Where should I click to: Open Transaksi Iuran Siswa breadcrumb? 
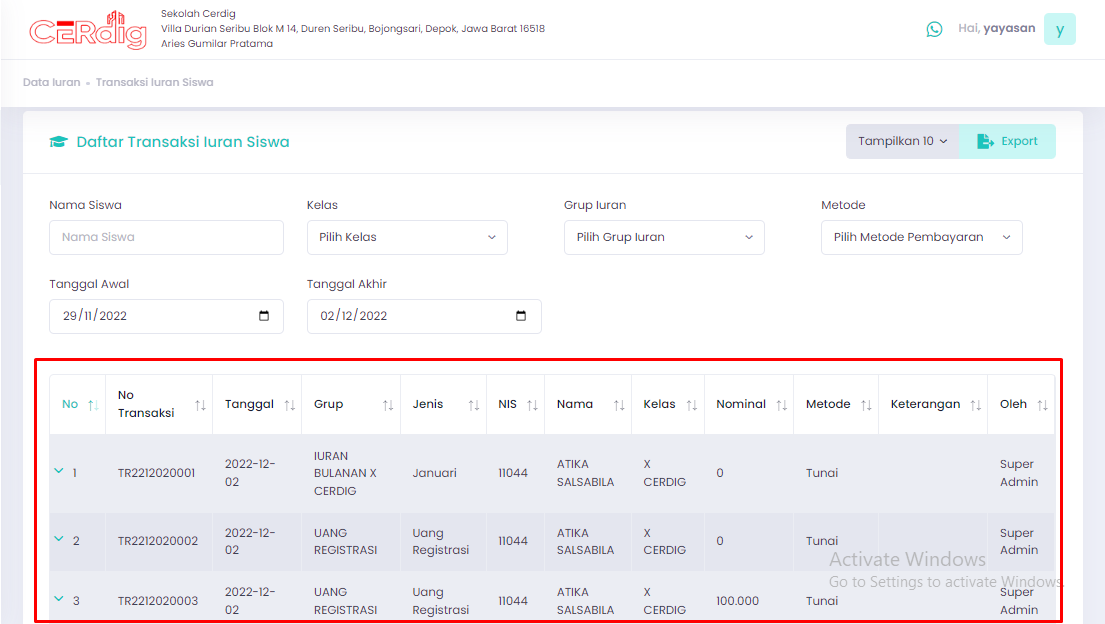tap(154, 82)
